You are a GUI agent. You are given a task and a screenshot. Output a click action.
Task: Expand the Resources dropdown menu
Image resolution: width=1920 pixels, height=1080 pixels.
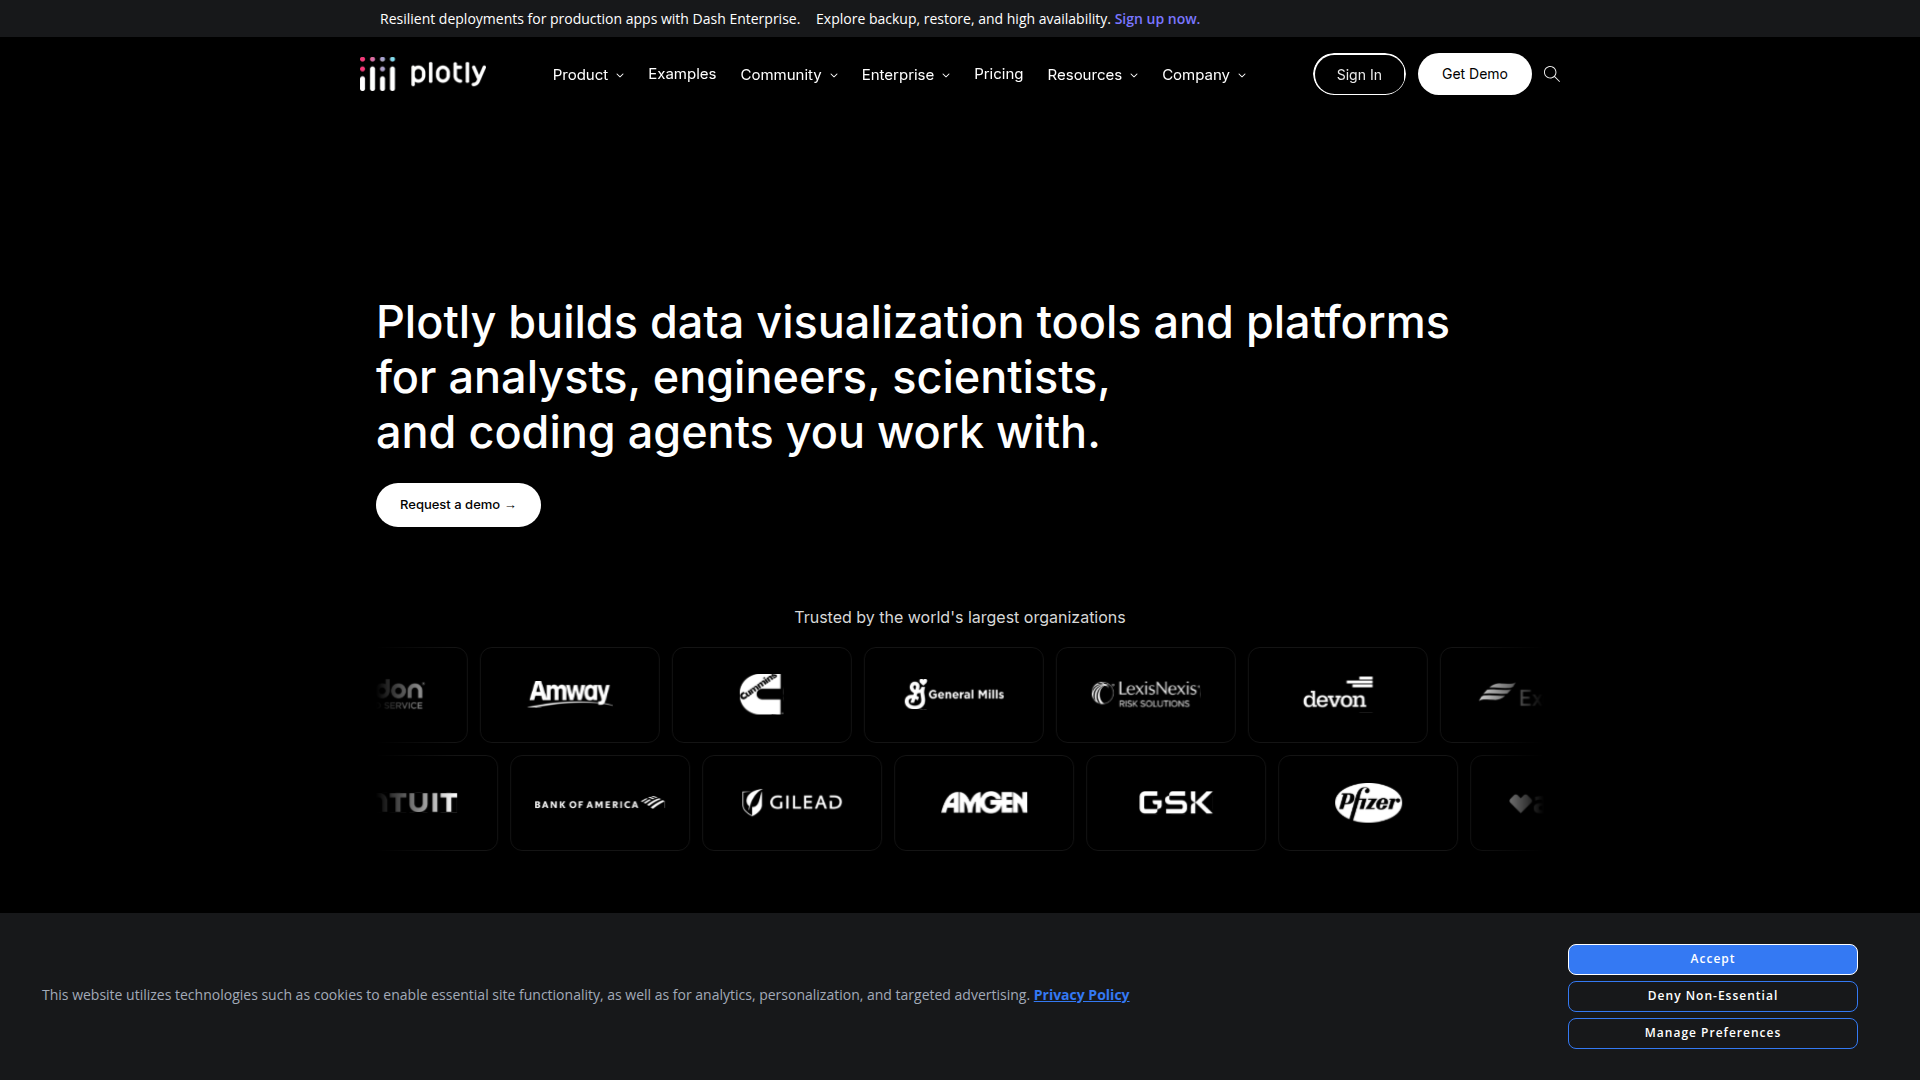tap(1092, 75)
